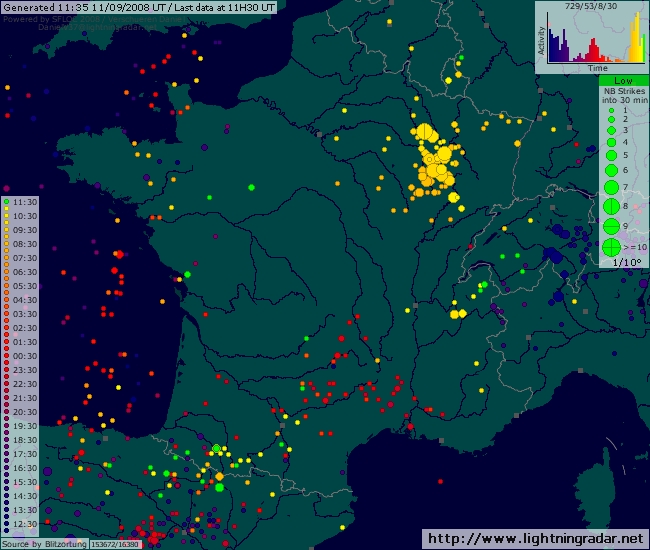Screen dimensions: 650x550
Task: Click the green 11:30 time legend dot
Action: (x=6, y=202)
